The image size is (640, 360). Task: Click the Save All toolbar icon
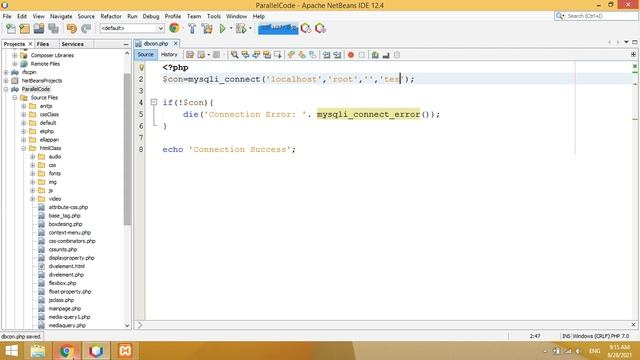(x=53, y=29)
